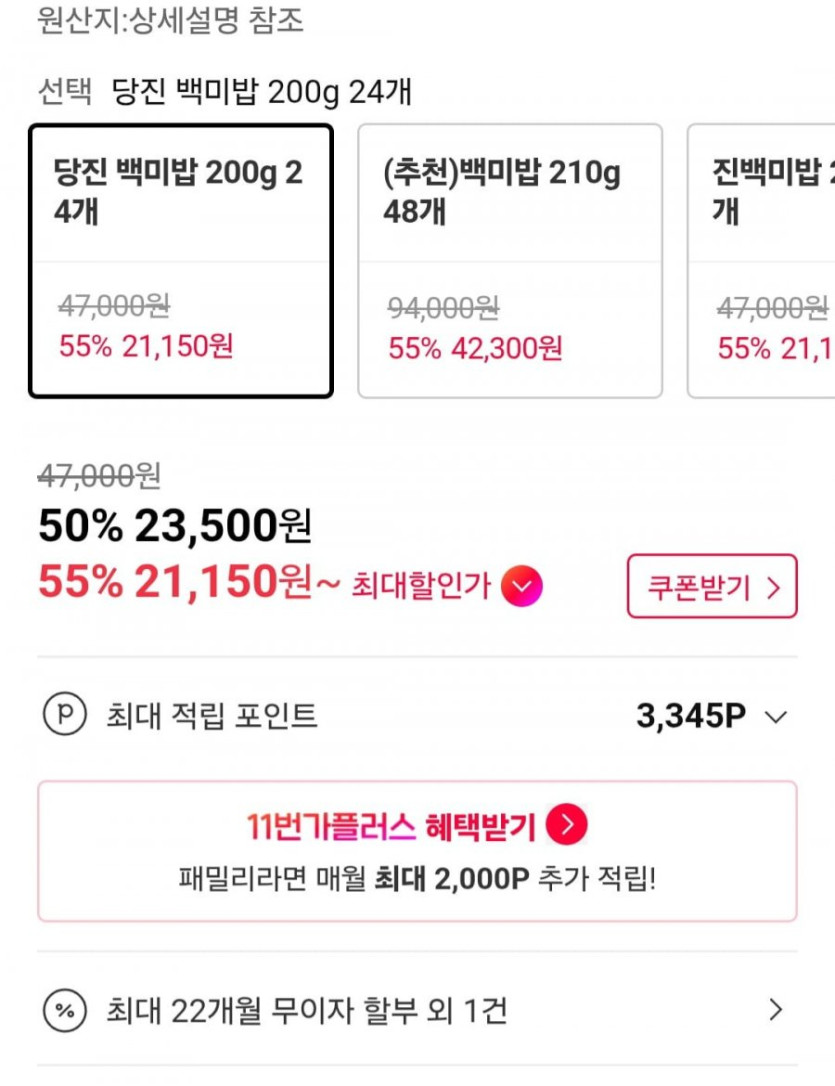
Task: Choose the (추천)백미밥 210g 48개 option card
Action: tap(510, 261)
